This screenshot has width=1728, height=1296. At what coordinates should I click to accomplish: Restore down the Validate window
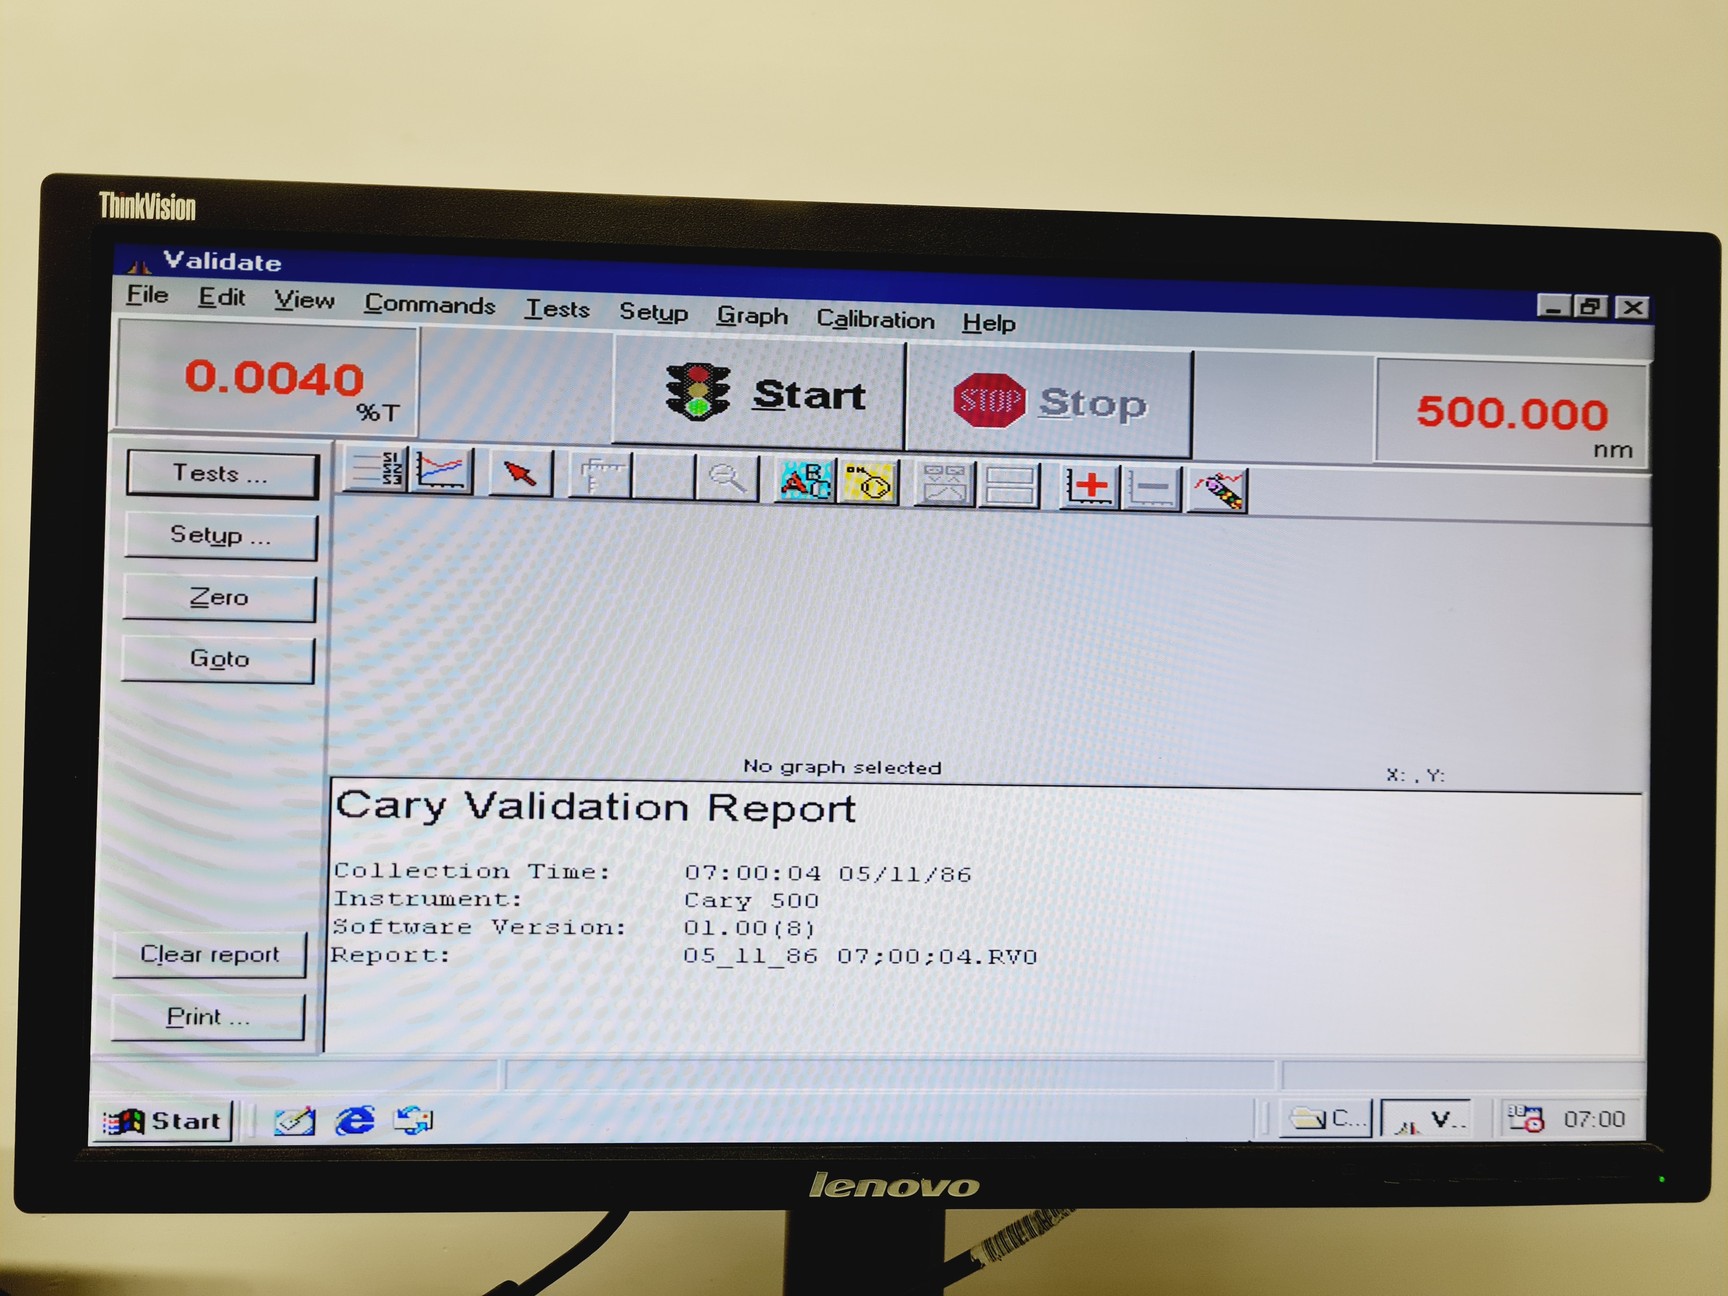1590,306
